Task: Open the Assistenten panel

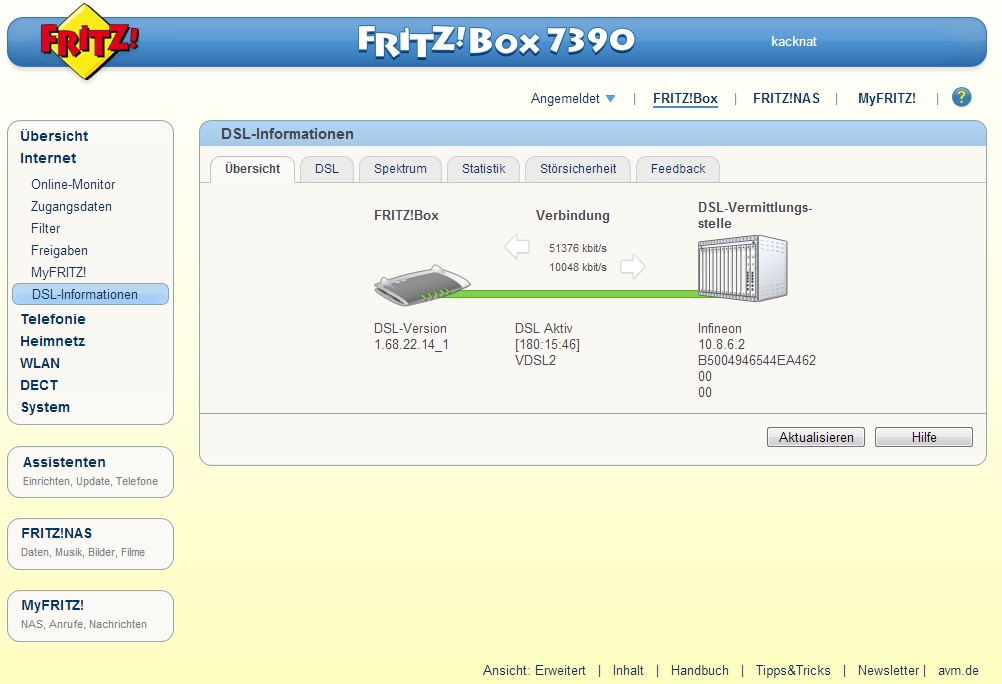Action: (x=90, y=472)
